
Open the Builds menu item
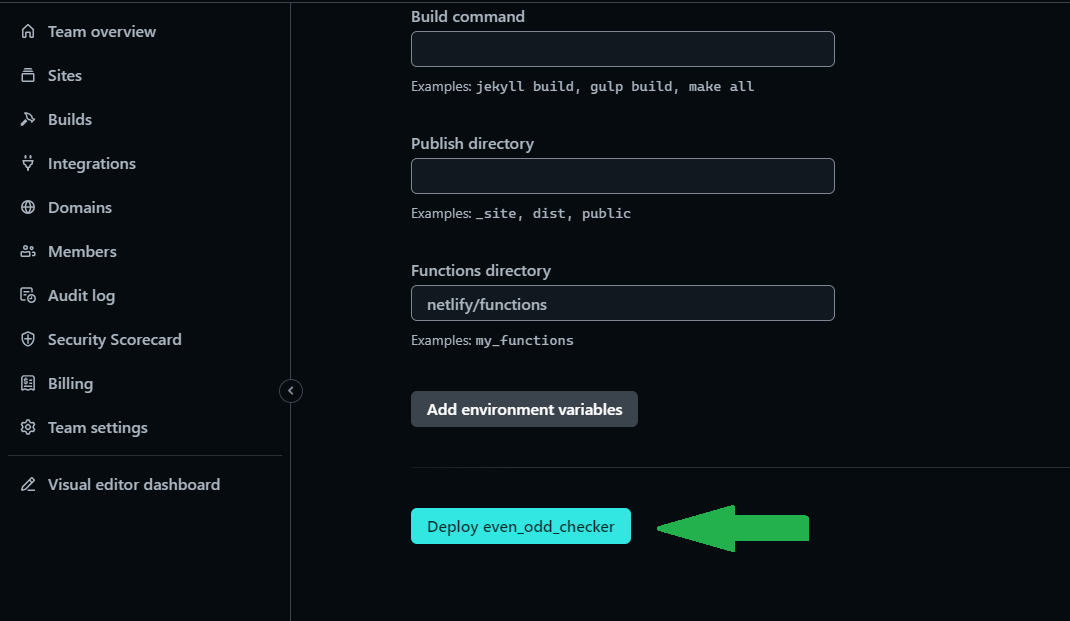coord(70,120)
